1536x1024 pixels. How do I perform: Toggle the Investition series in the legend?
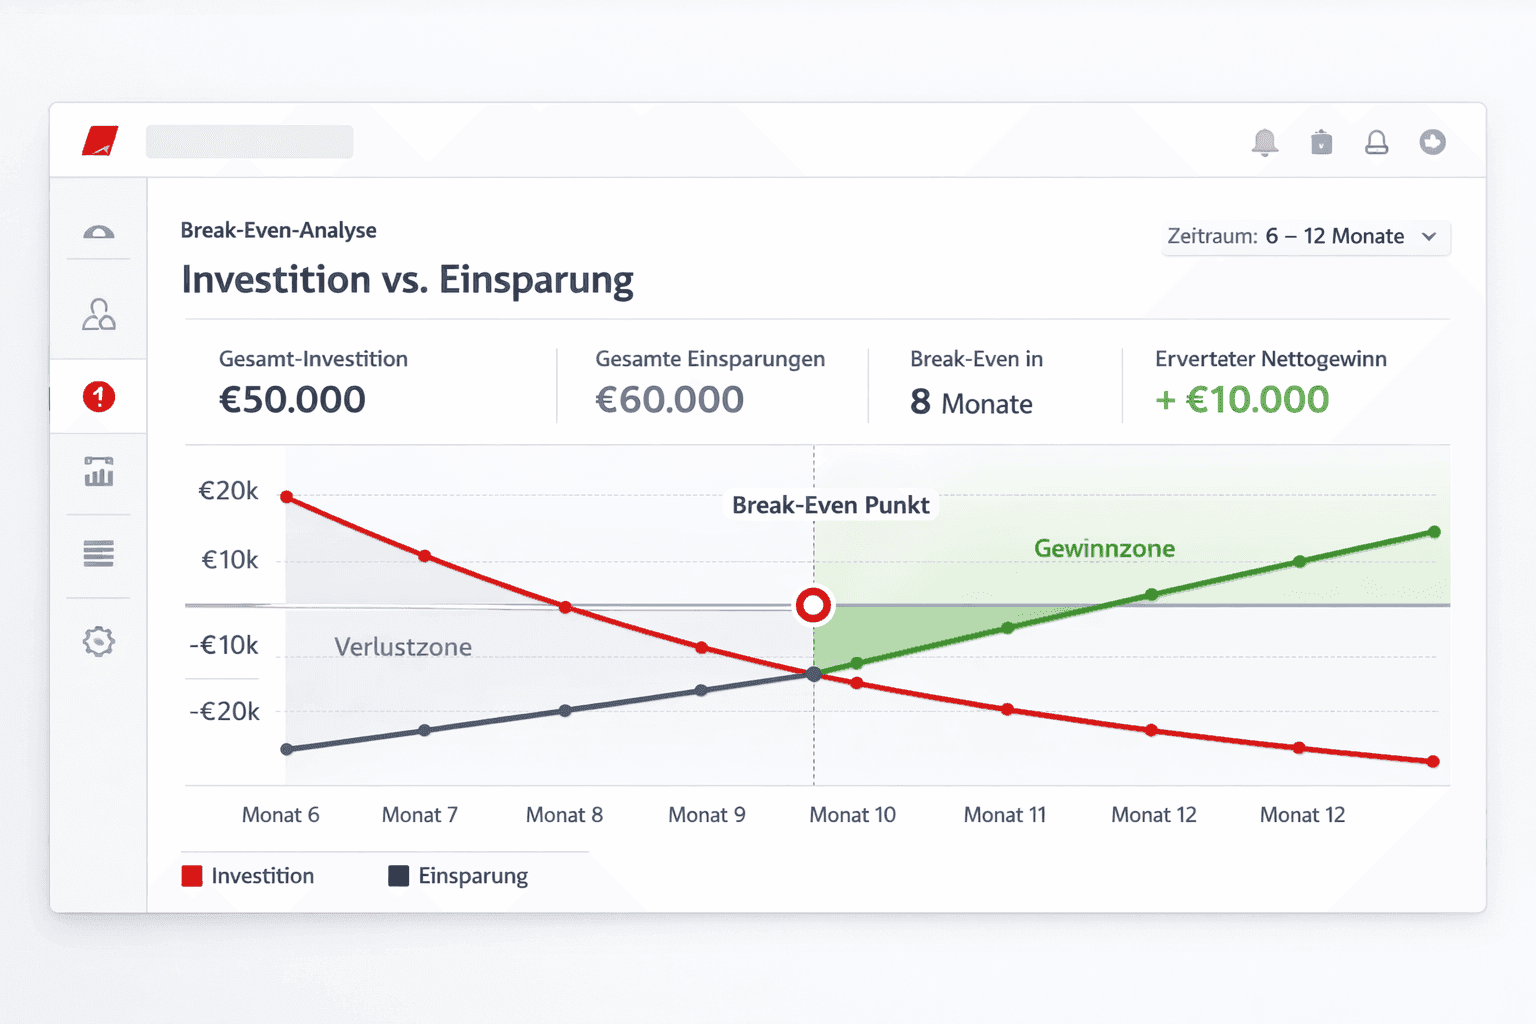(262, 876)
